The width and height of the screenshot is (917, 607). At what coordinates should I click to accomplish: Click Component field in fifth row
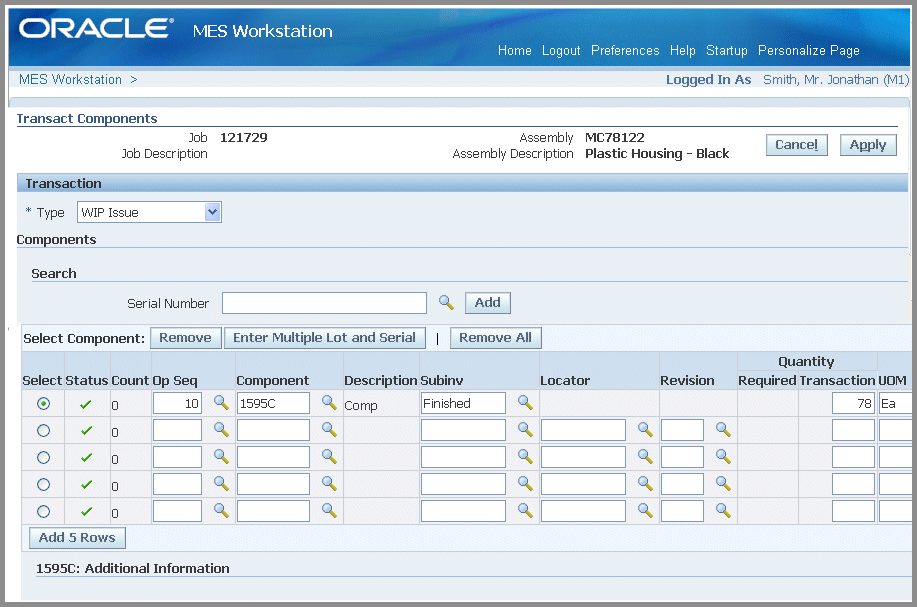[x=273, y=511]
